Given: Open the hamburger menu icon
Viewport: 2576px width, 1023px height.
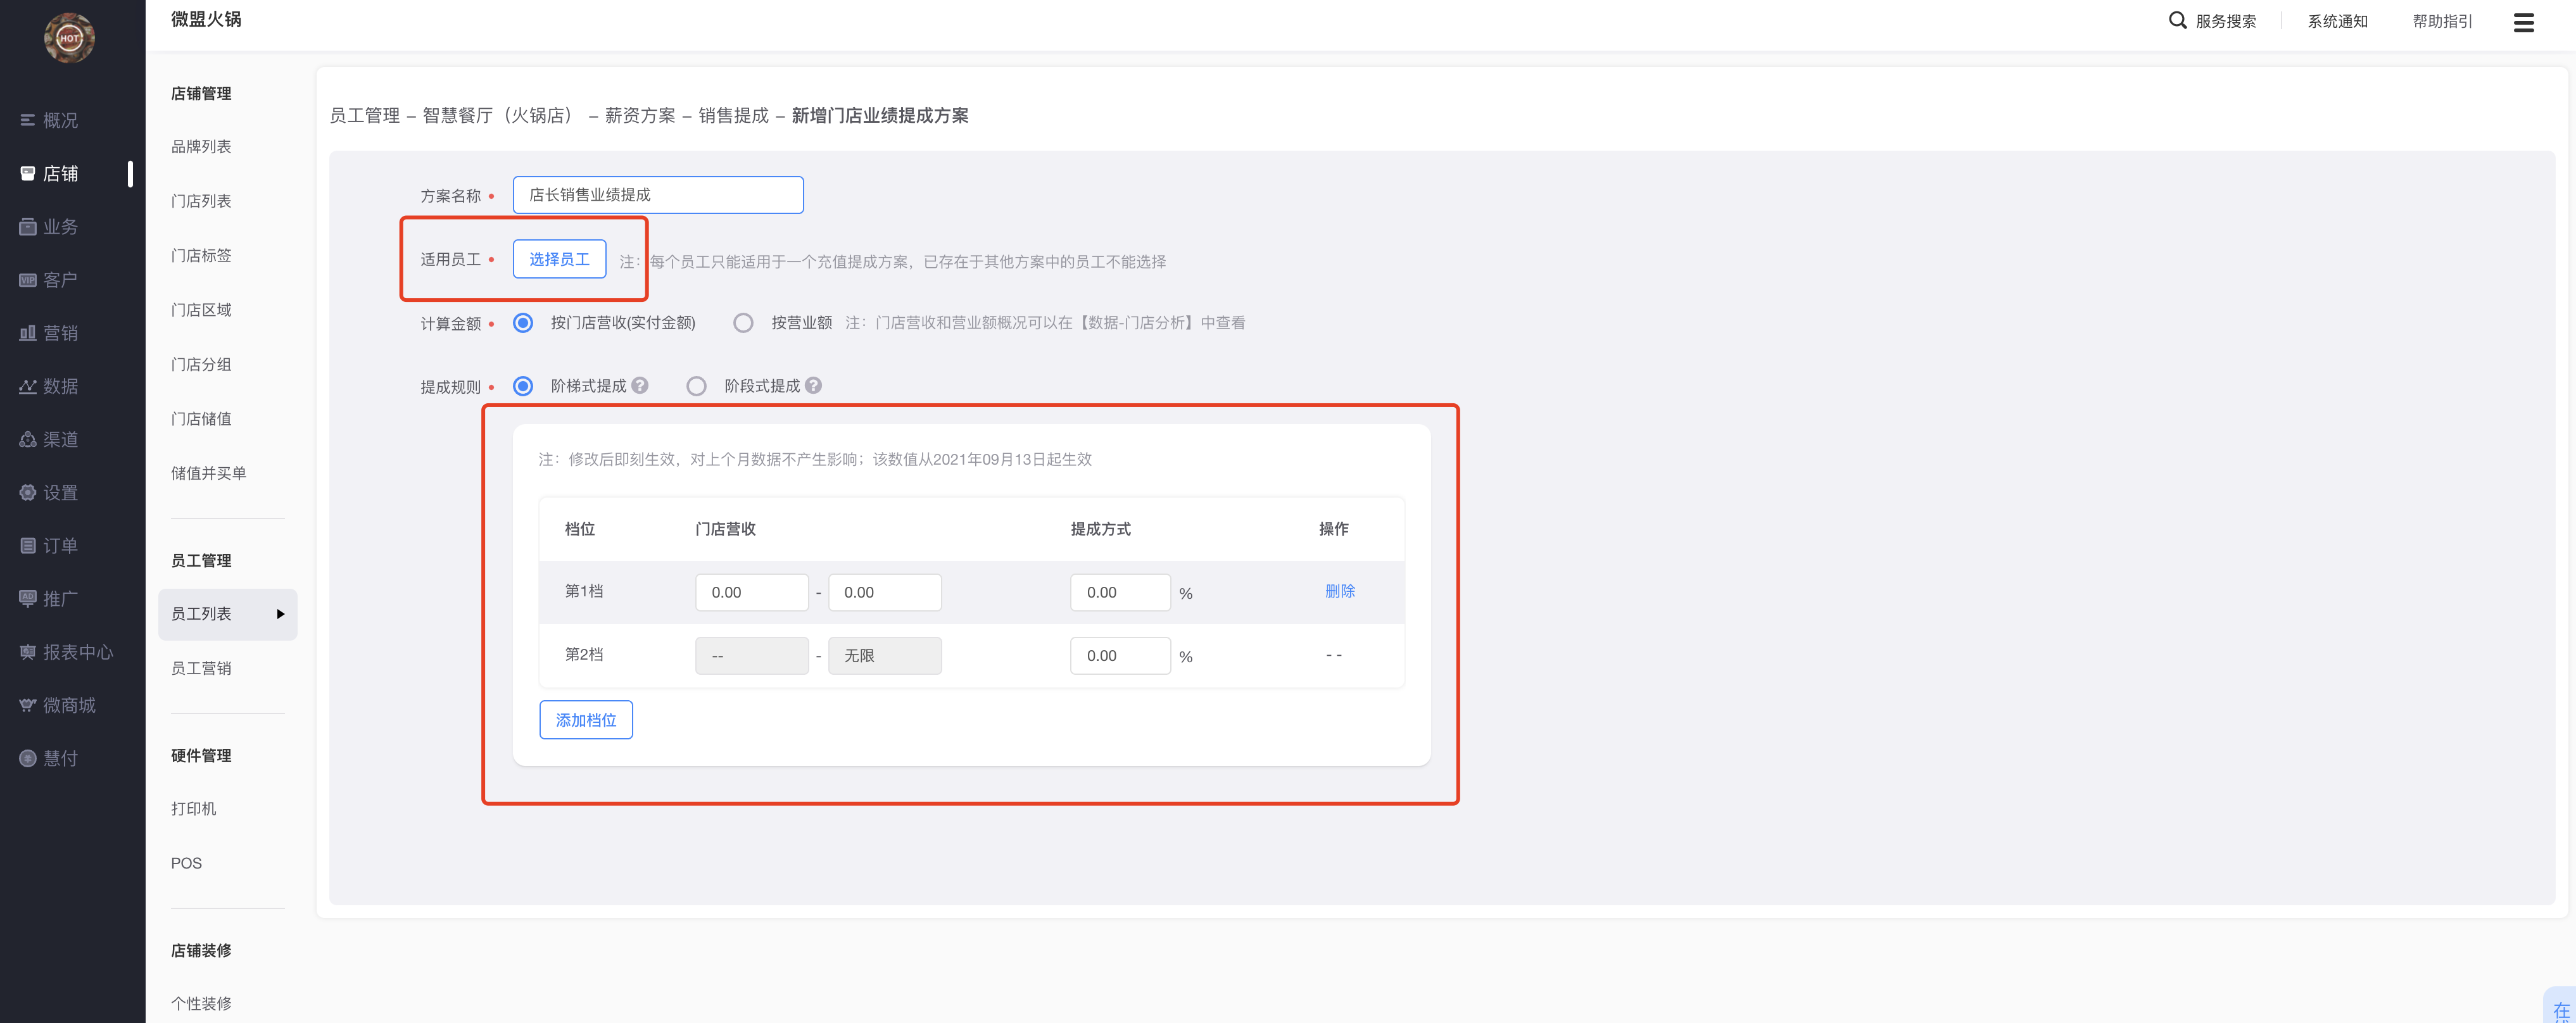Looking at the screenshot, I should coord(2523,22).
